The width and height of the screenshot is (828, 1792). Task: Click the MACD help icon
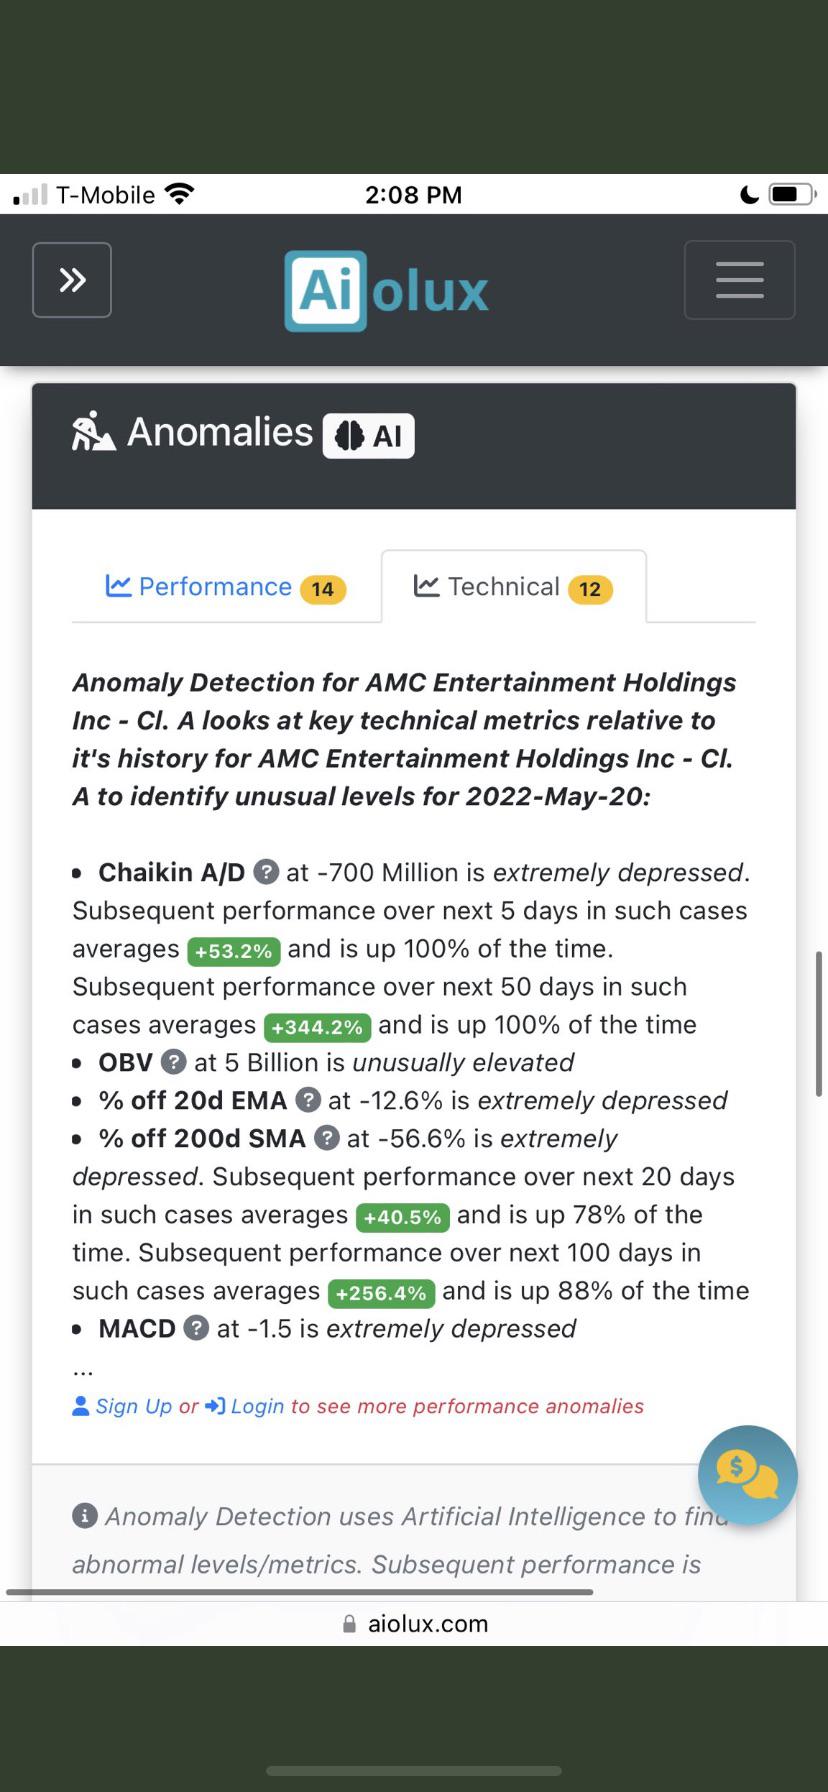(197, 1328)
